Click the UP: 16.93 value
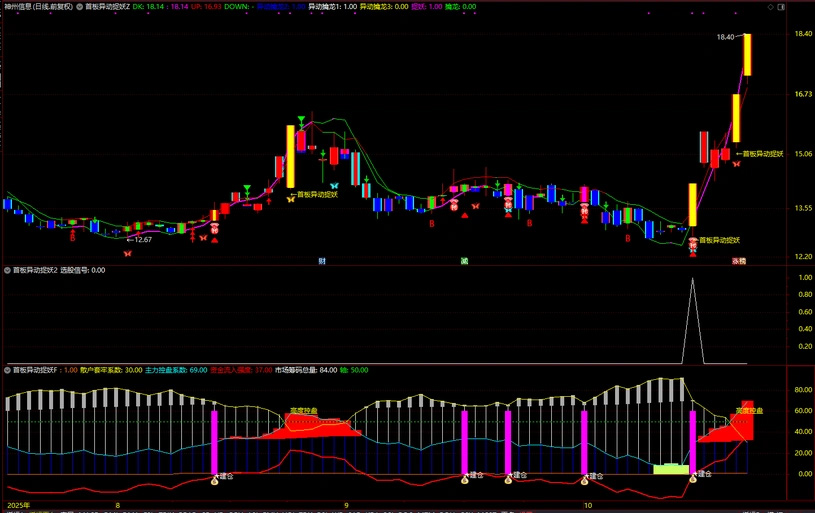 [x=206, y=7]
